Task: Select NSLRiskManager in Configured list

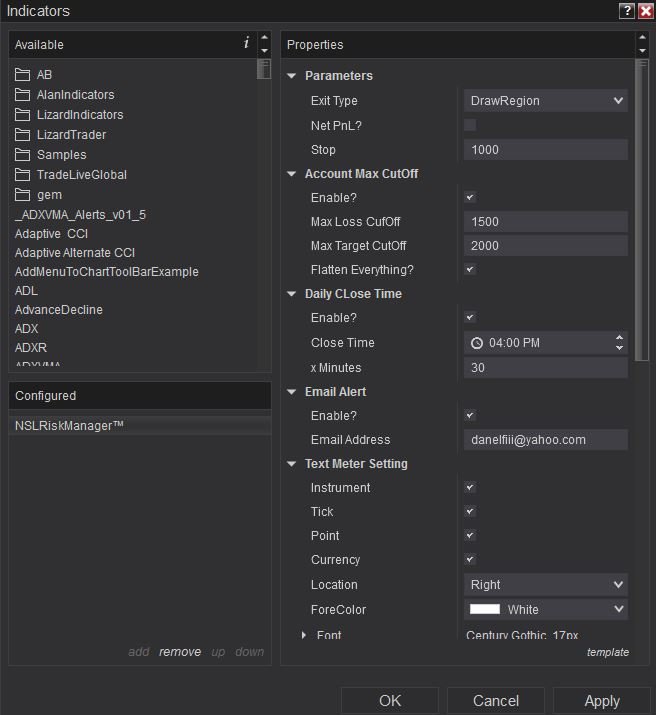Action: (x=70, y=426)
